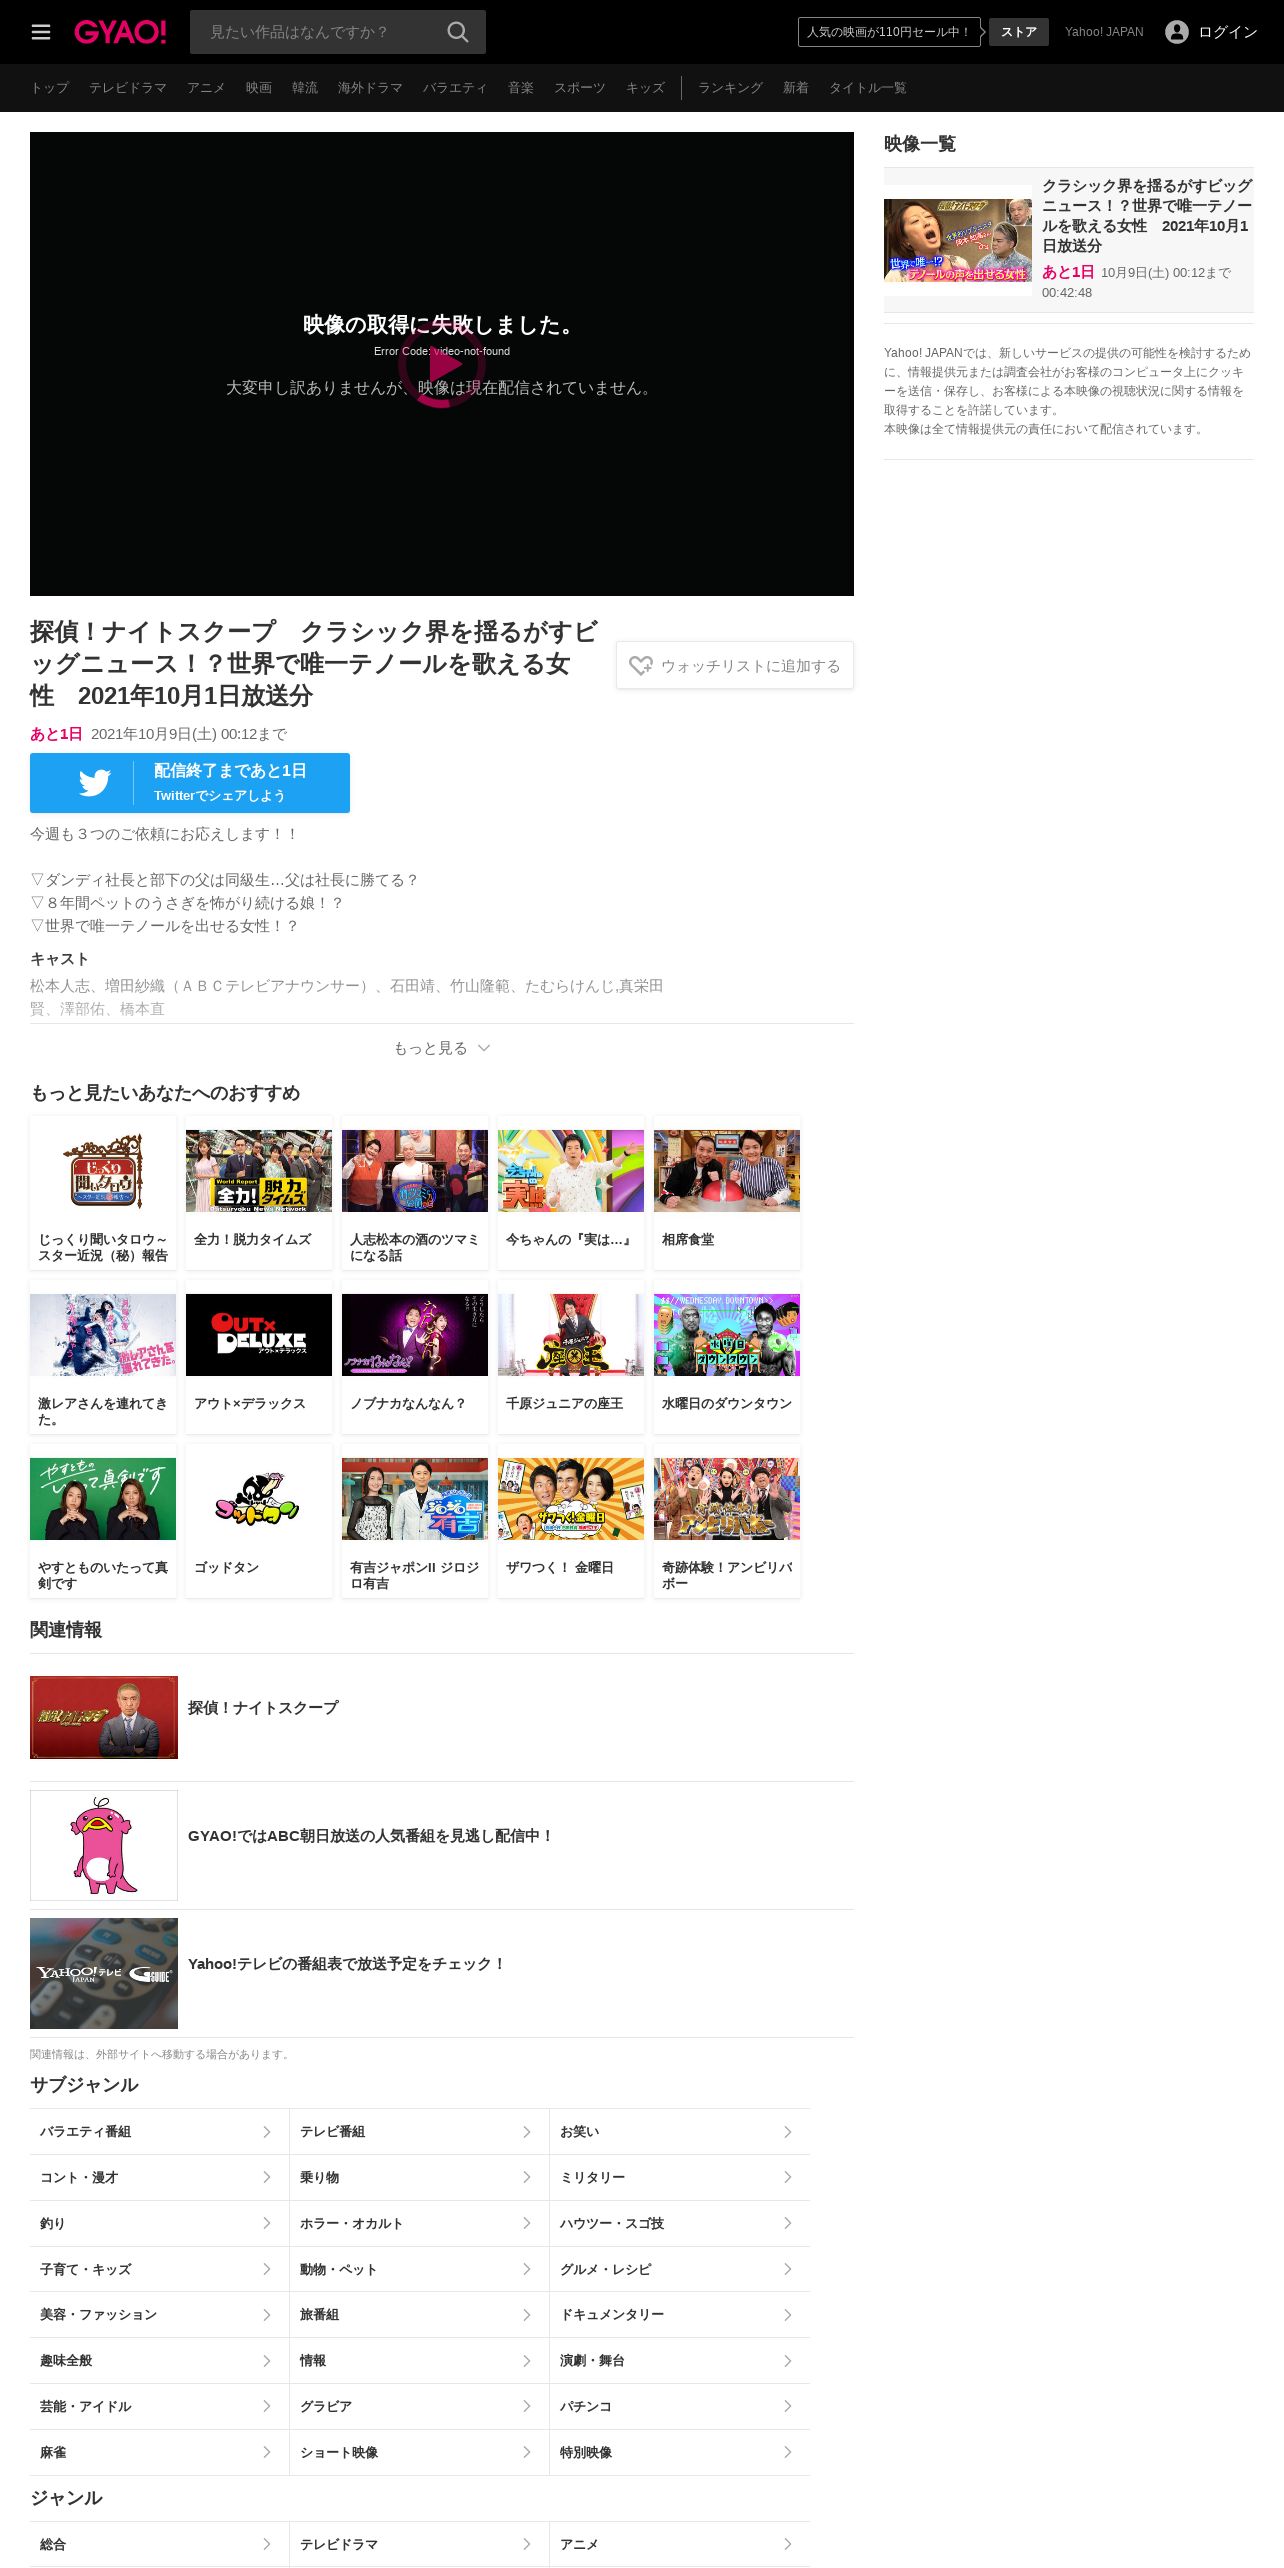The width and height of the screenshot is (1284, 2568).
Task: Open 麻雀 subgenre chevron
Action: coord(267,2452)
